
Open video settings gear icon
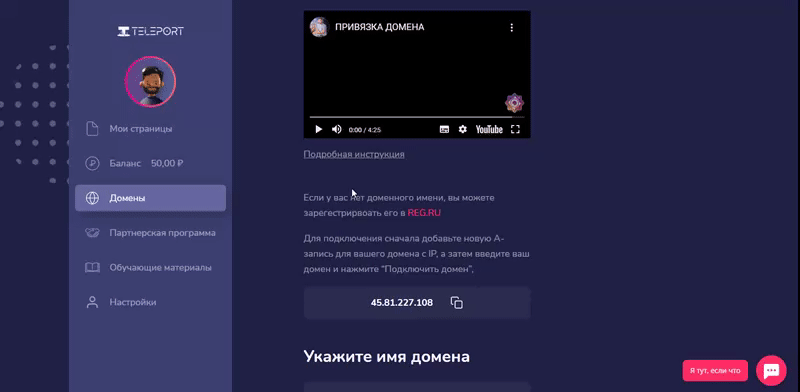(x=462, y=130)
